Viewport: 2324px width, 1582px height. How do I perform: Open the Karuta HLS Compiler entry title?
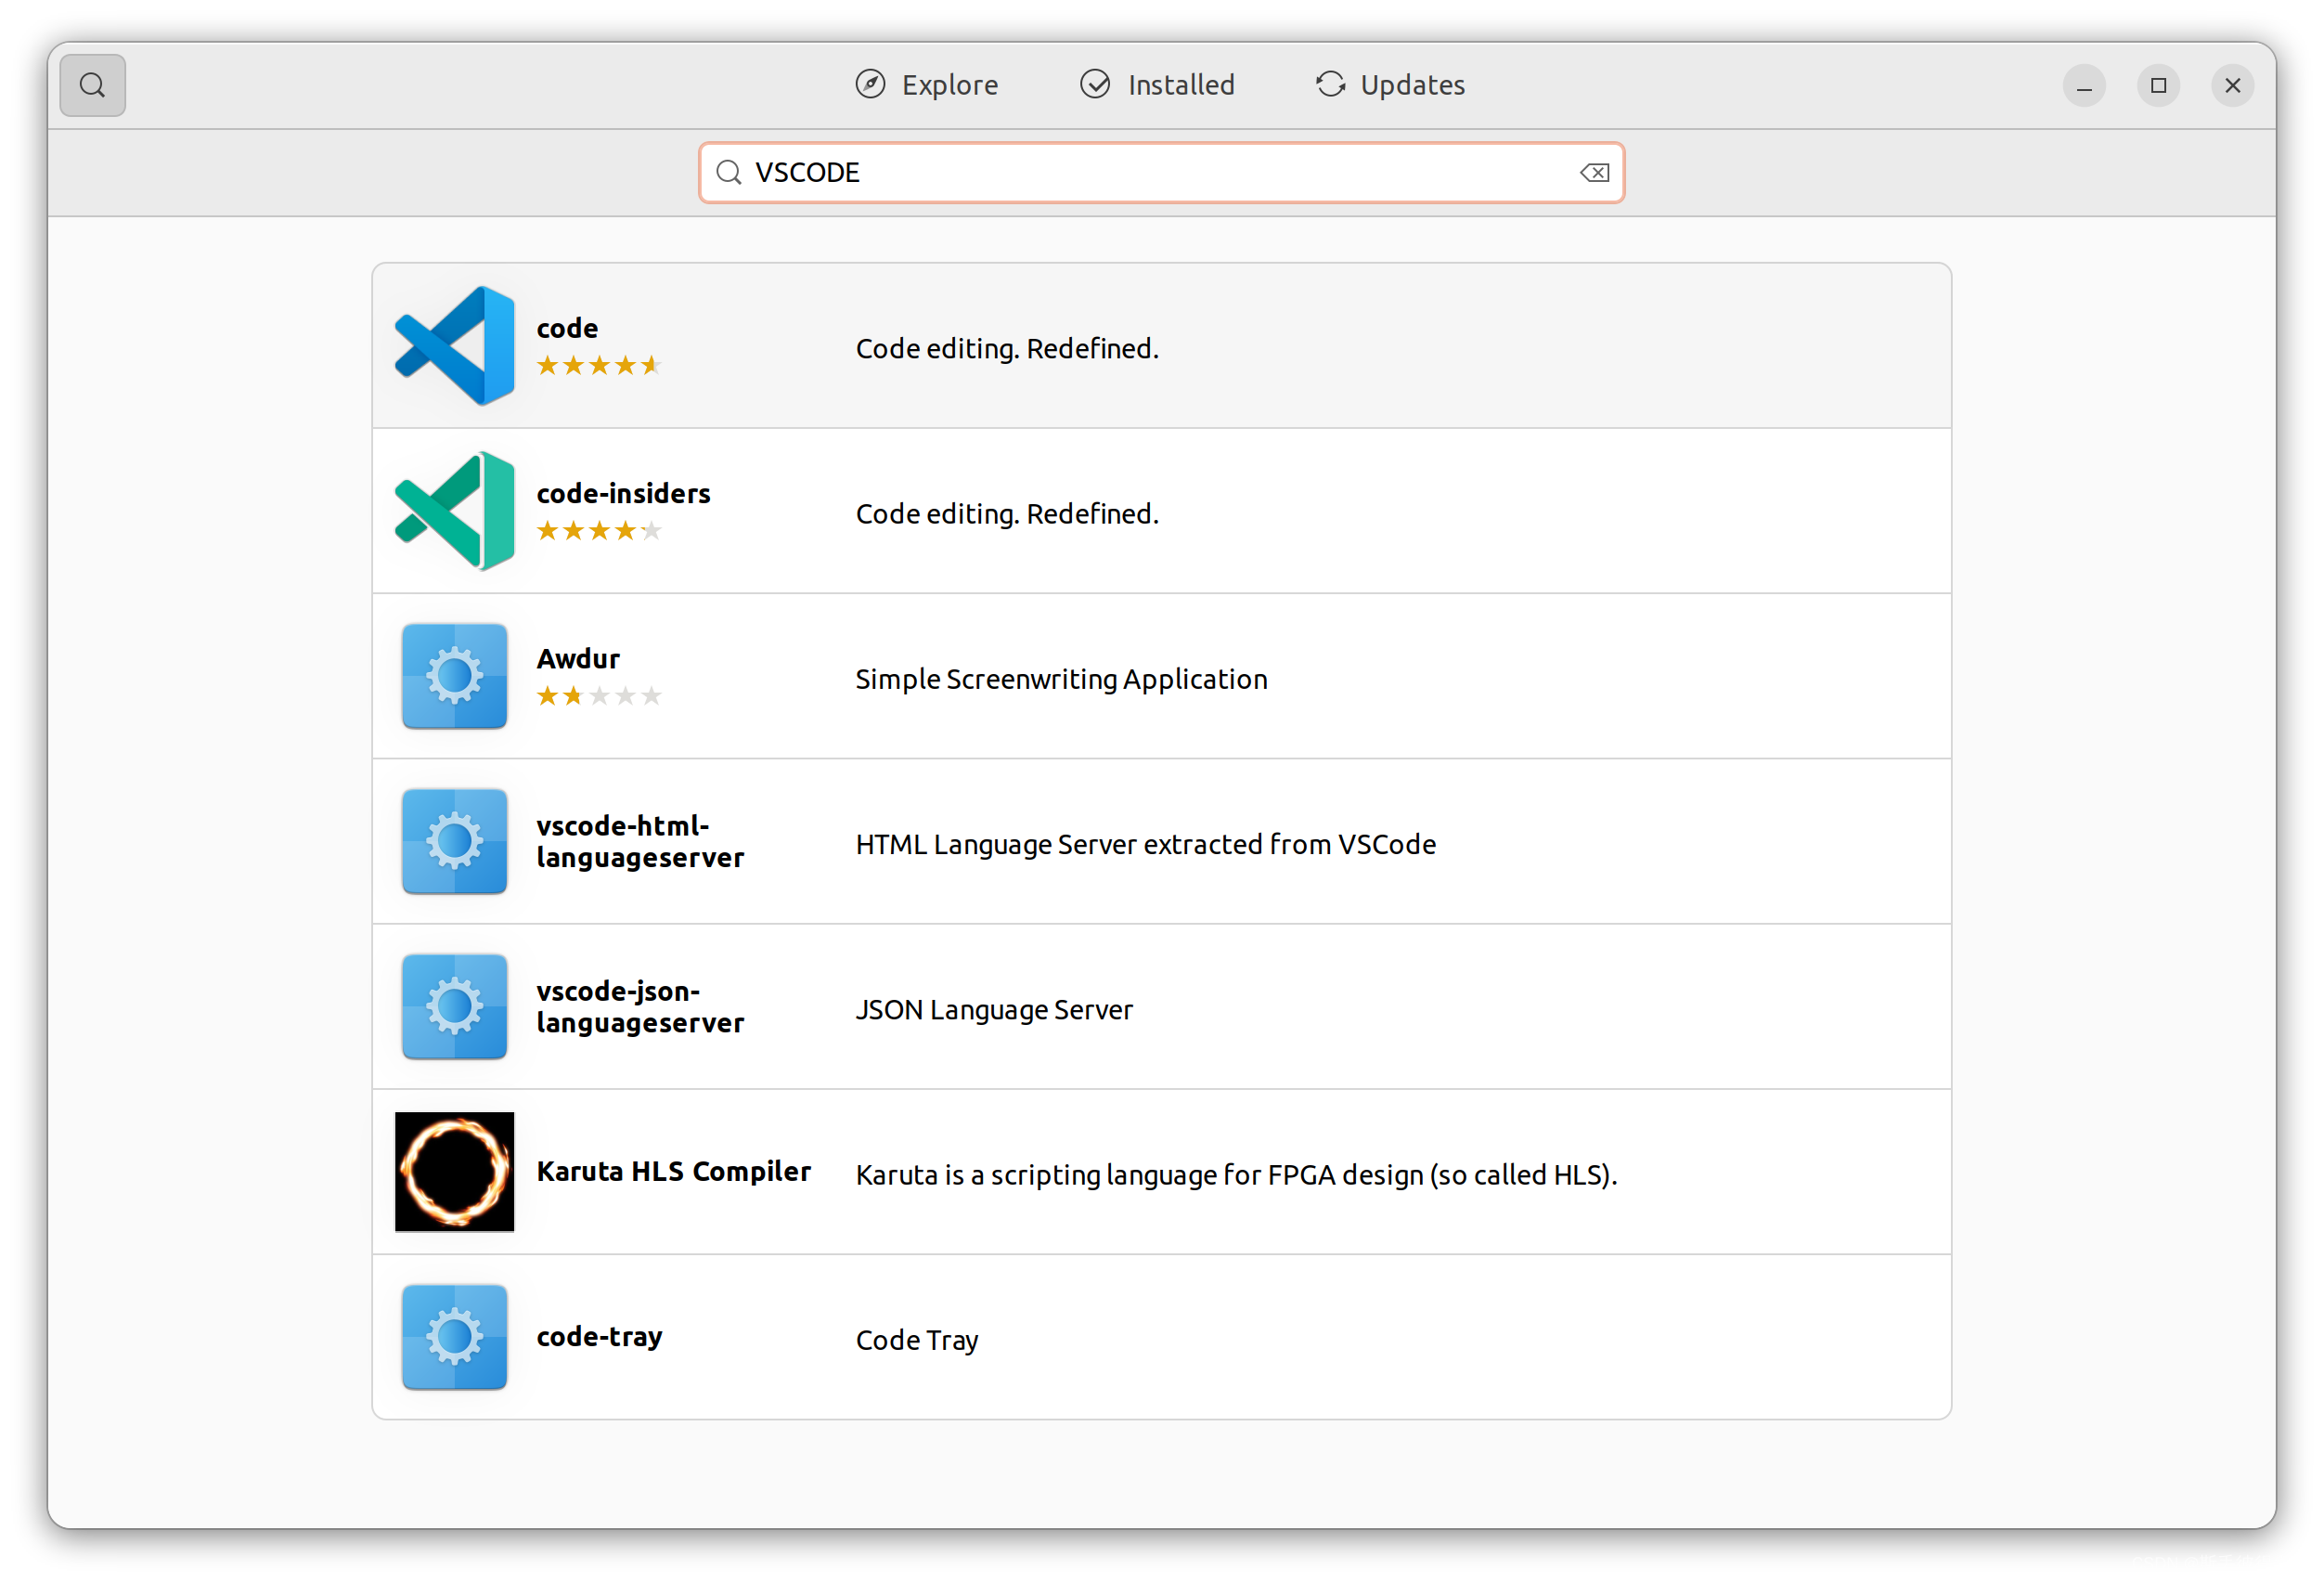[x=673, y=1171]
